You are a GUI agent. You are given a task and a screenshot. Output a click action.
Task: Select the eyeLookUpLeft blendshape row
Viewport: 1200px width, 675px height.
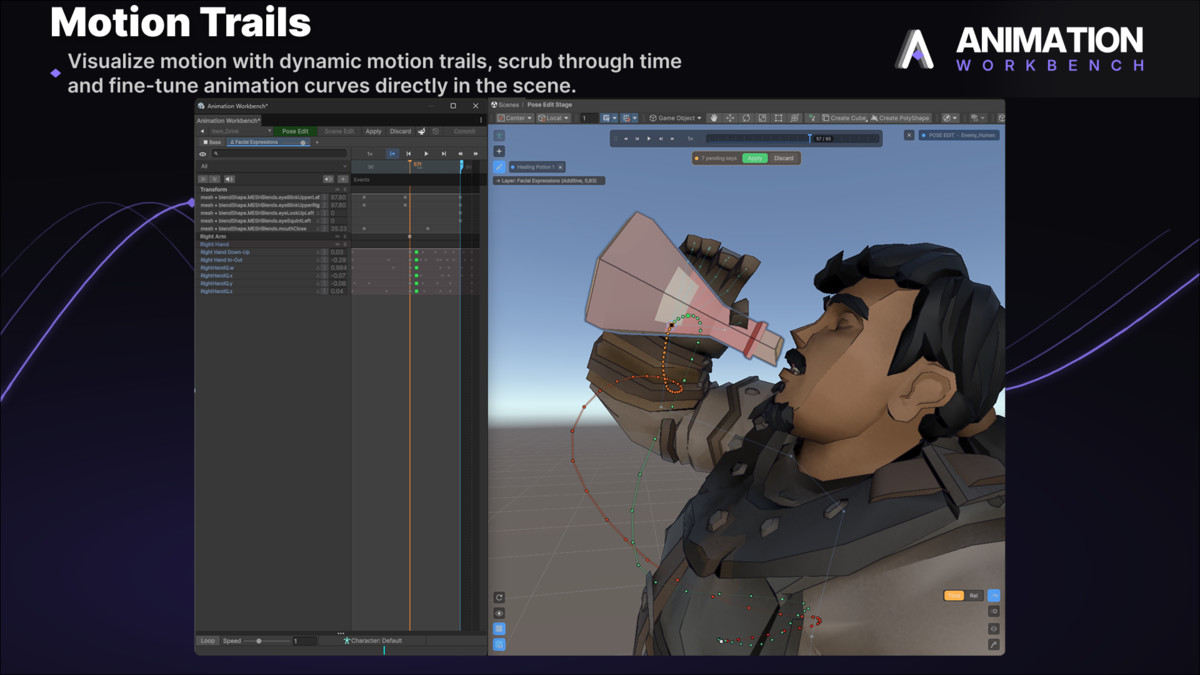pyautogui.click(x=273, y=213)
